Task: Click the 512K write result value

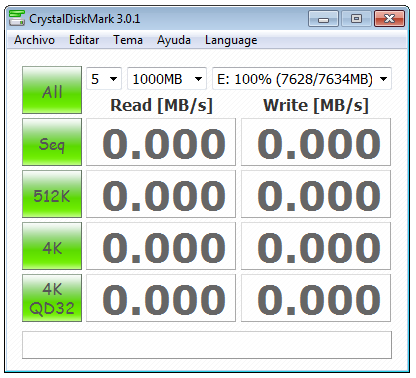Action: [316, 194]
